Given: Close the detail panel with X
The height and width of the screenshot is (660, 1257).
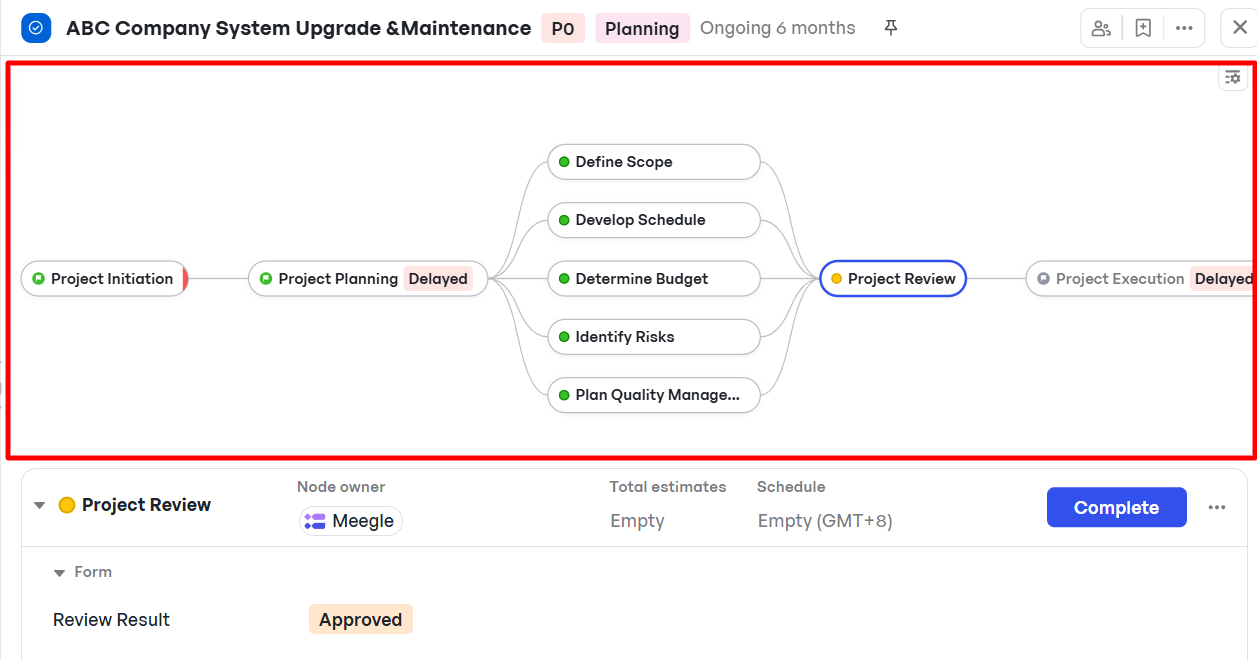Looking at the screenshot, I should (x=1239, y=28).
